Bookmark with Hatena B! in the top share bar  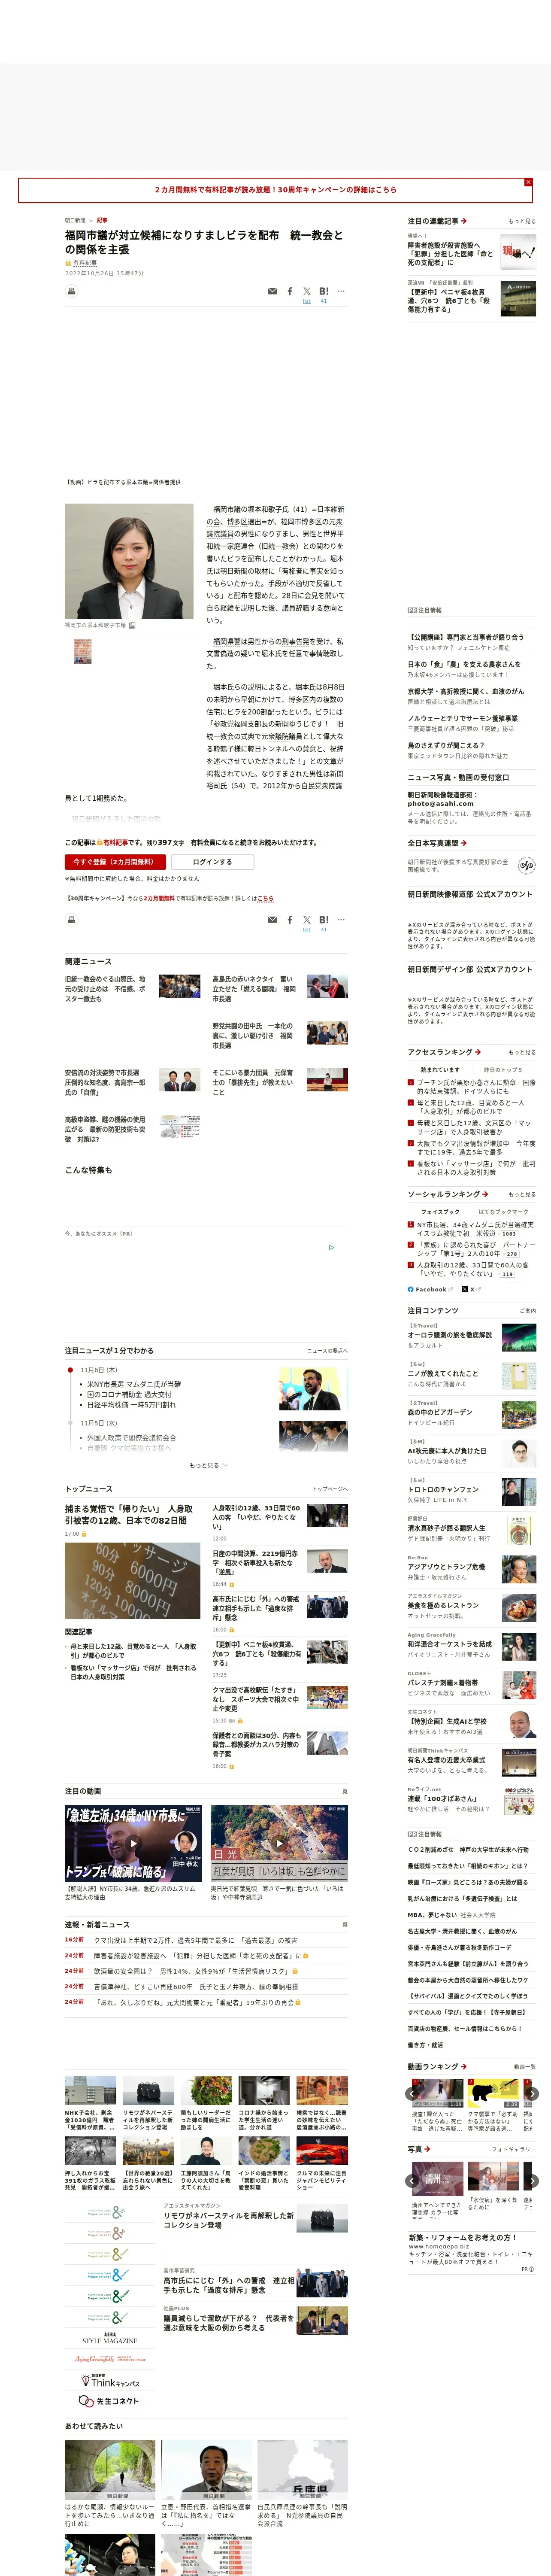pyautogui.click(x=323, y=291)
